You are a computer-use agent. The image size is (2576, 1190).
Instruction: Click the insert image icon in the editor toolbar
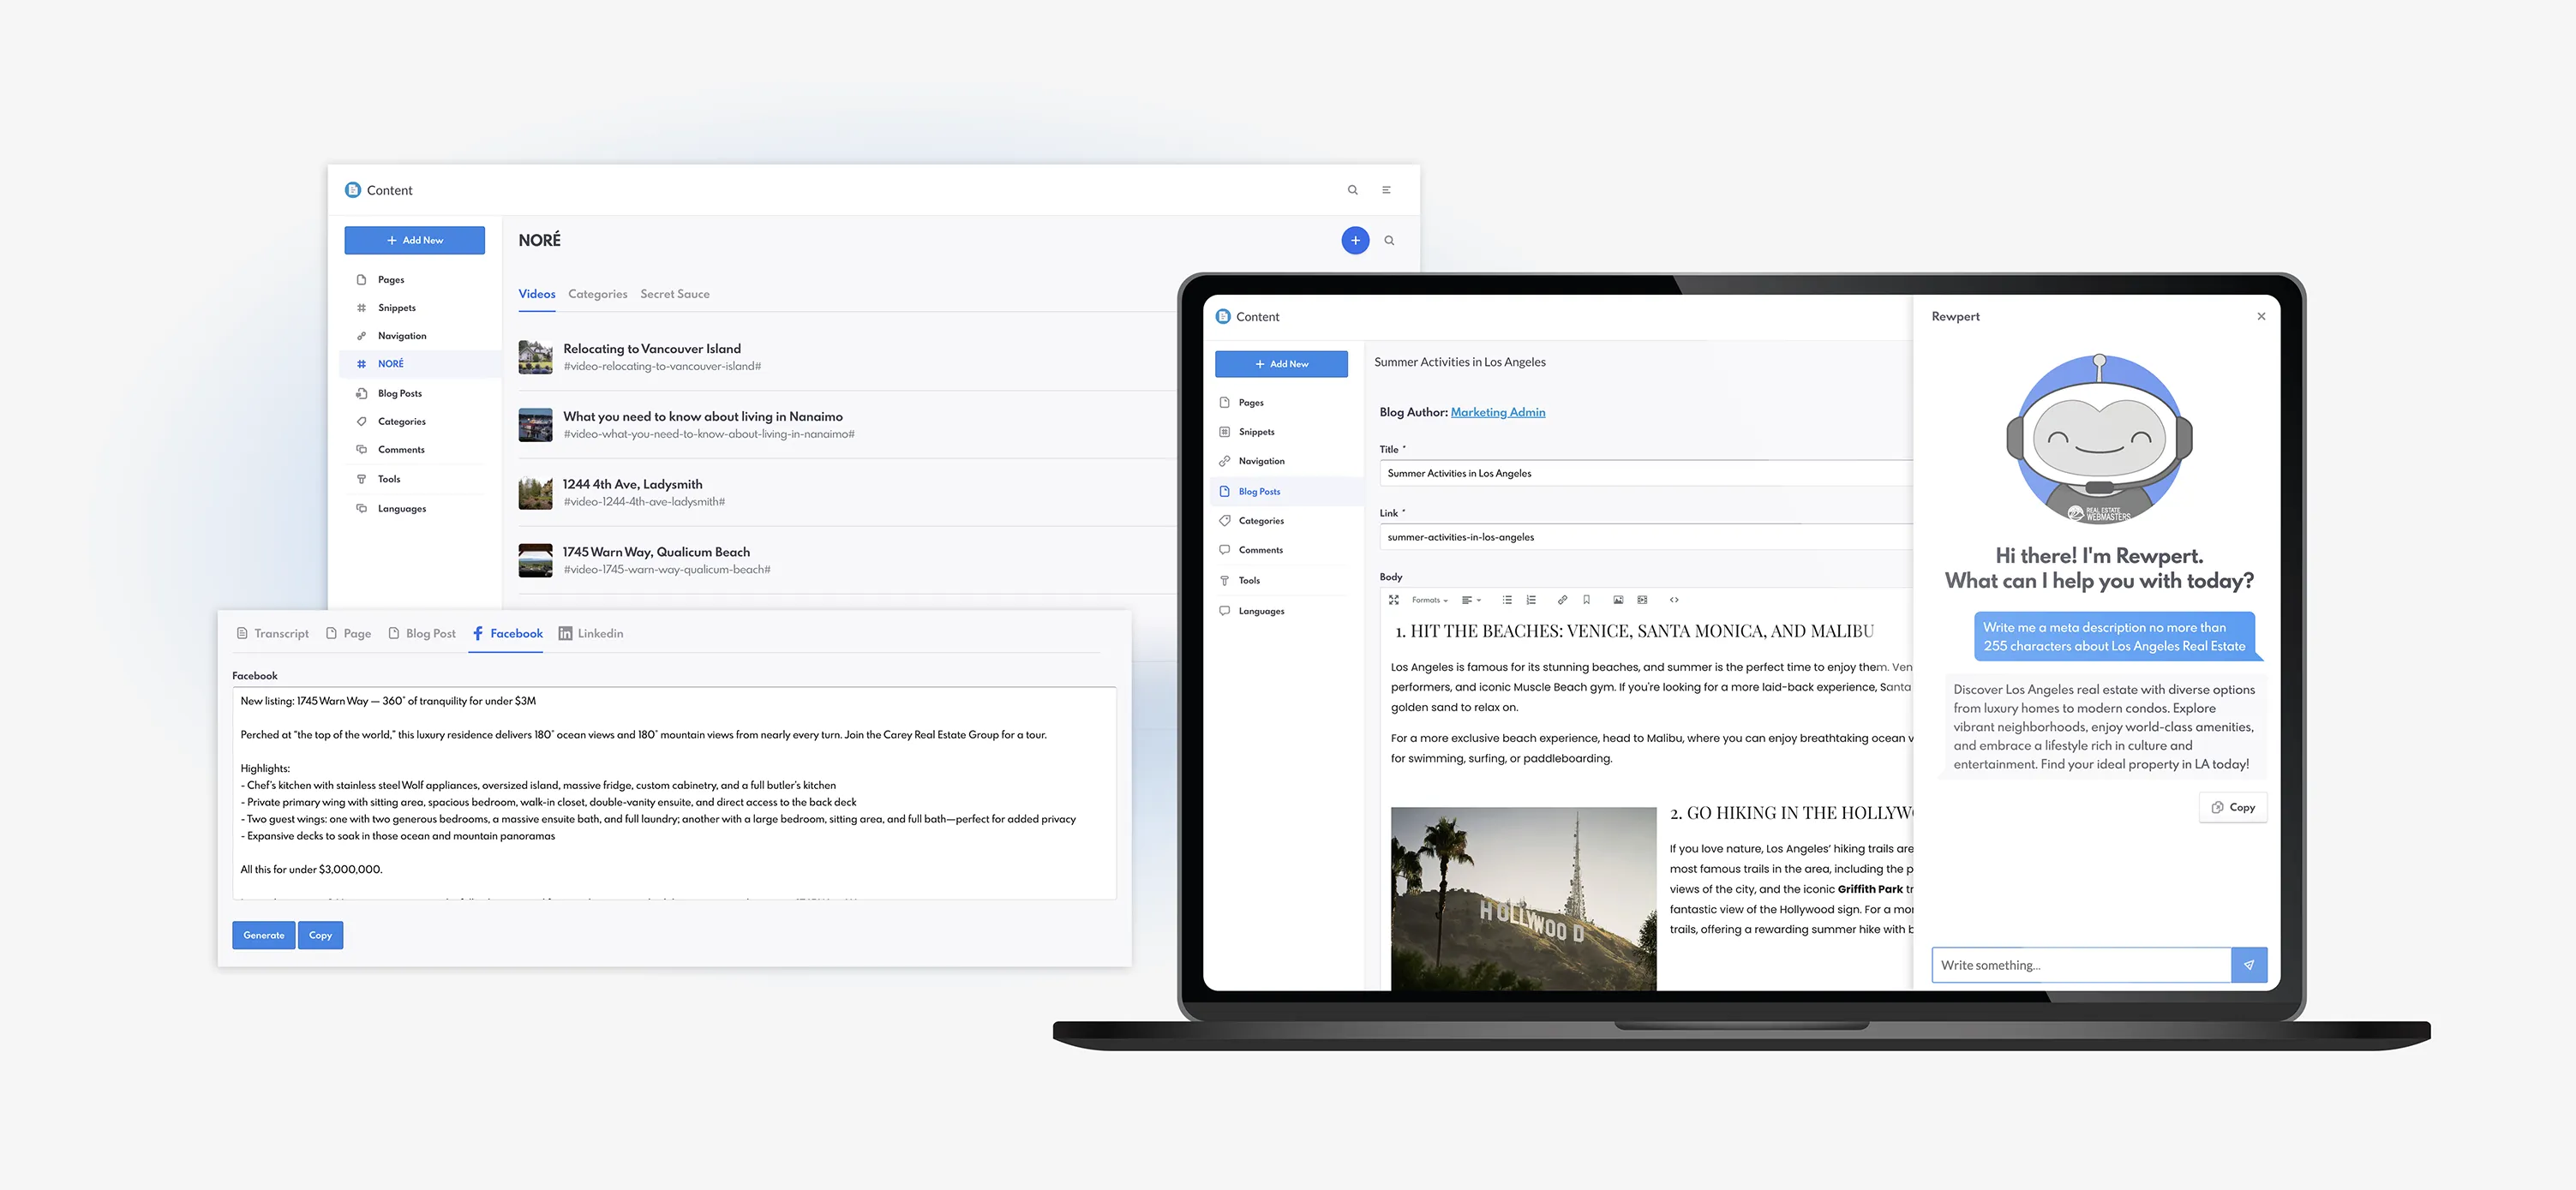pos(1618,600)
